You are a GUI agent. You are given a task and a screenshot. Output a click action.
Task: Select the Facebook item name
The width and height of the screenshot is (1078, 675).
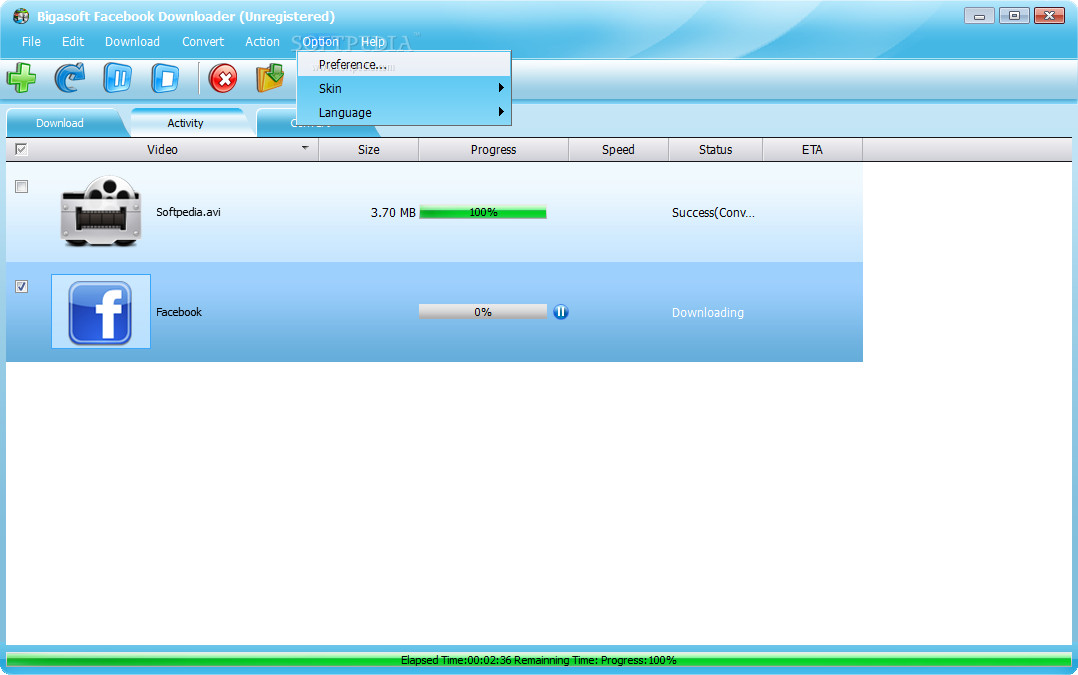[x=179, y=311]
